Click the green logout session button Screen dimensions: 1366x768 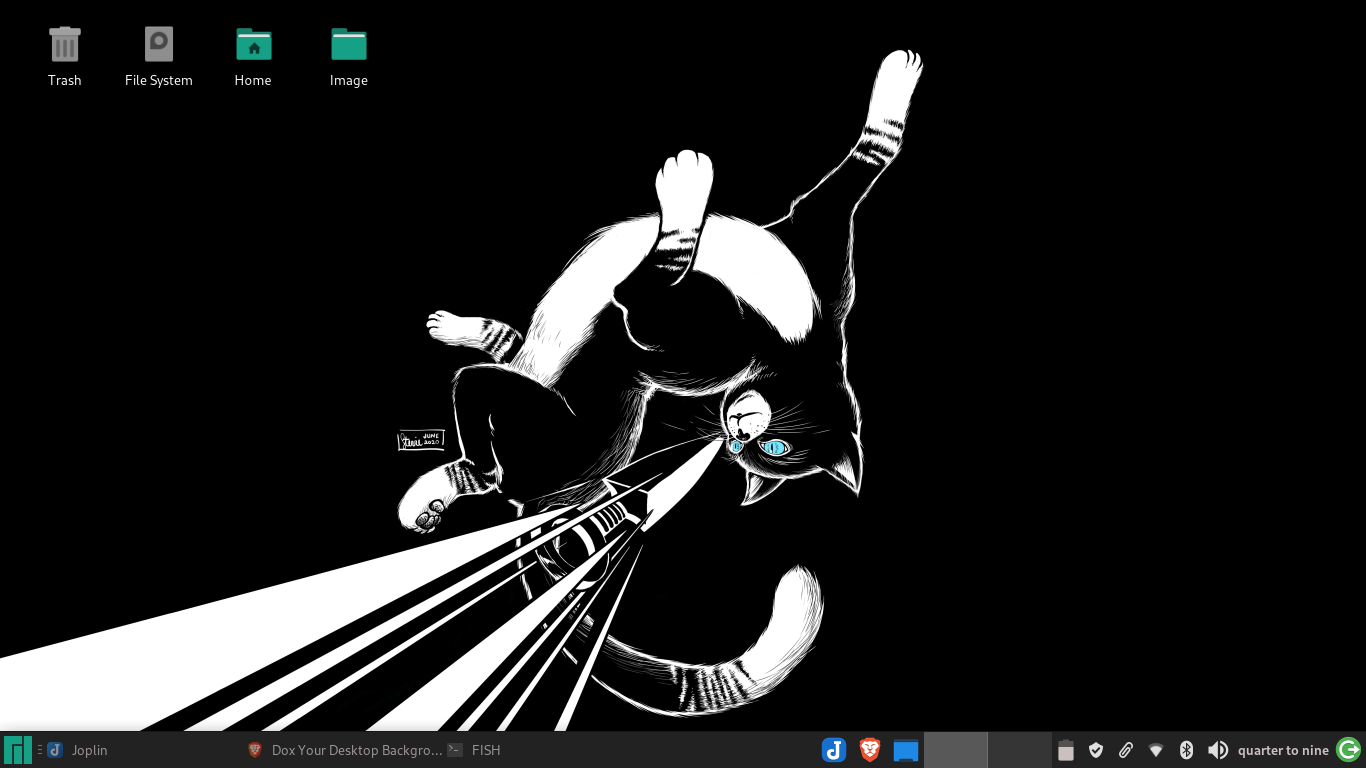pos(1349,750)
